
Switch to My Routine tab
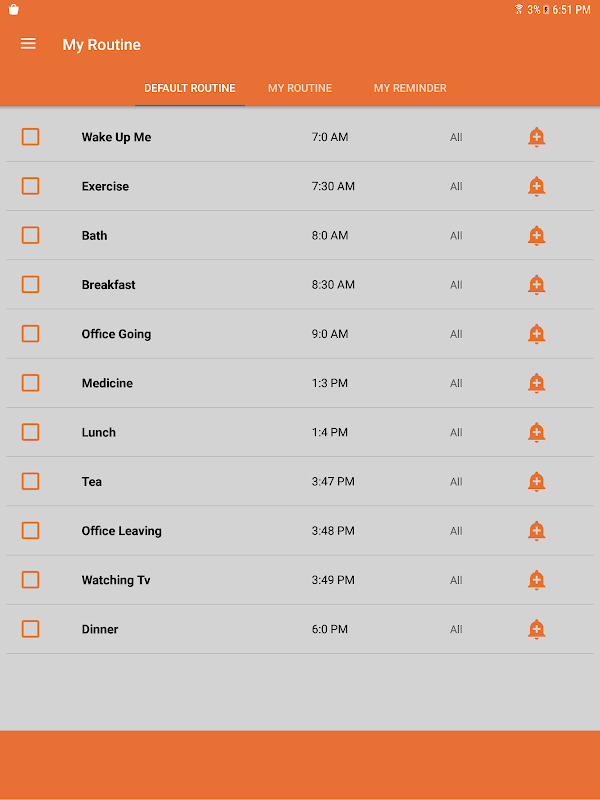[x=300, y=88]
